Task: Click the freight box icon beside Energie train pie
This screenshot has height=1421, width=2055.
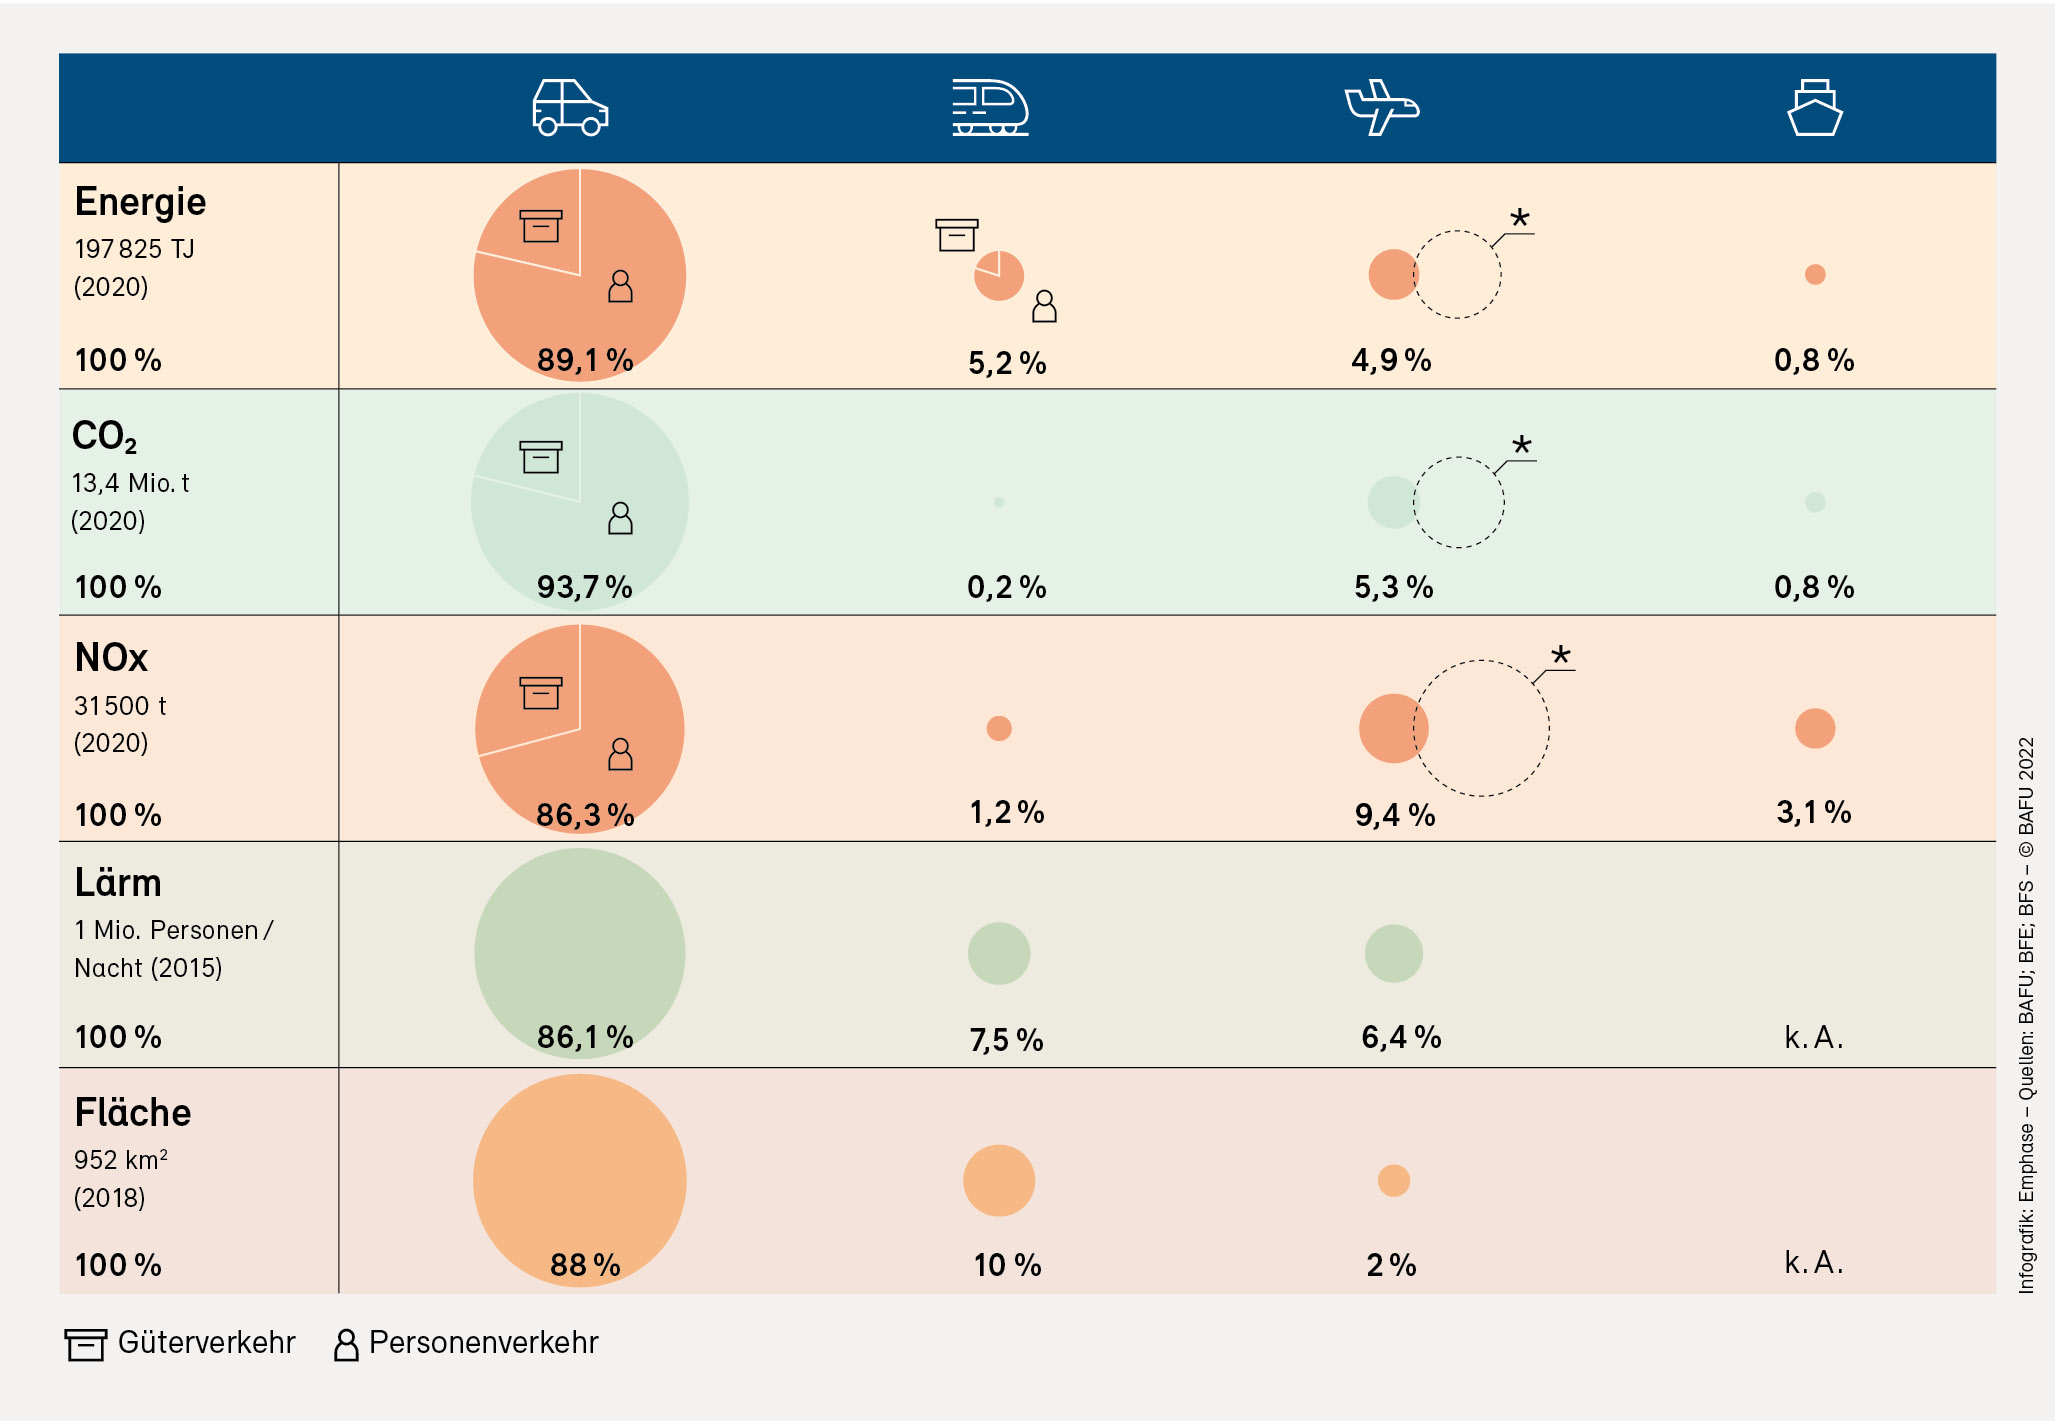Action: pyautogui.click(x=957, y=235)
